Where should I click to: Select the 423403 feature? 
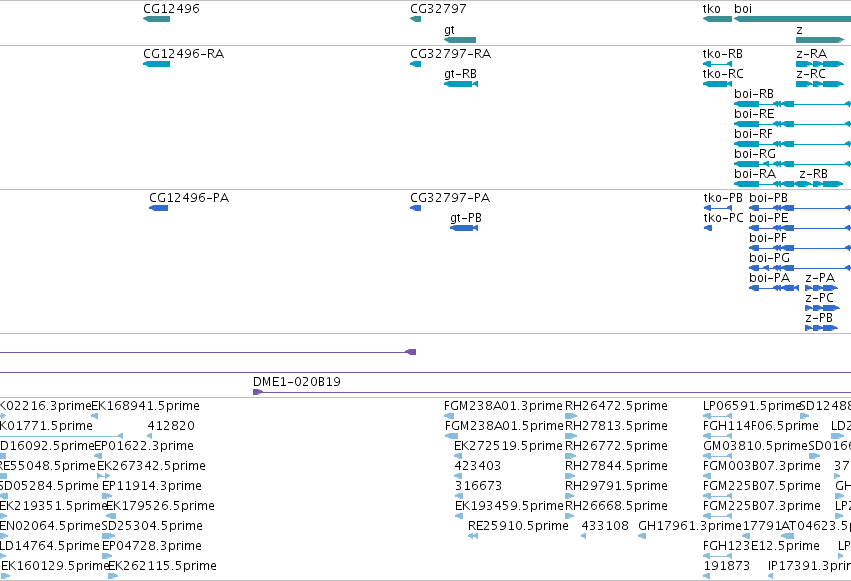point(459,477)
